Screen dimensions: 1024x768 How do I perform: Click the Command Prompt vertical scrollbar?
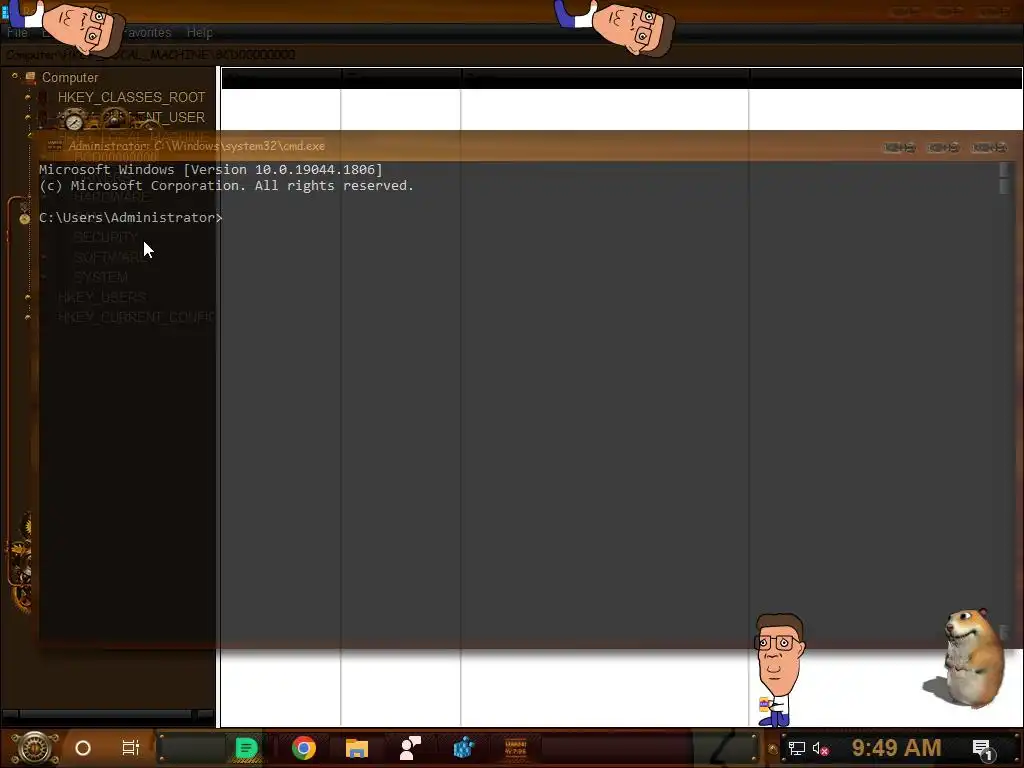pos(1005,402)
